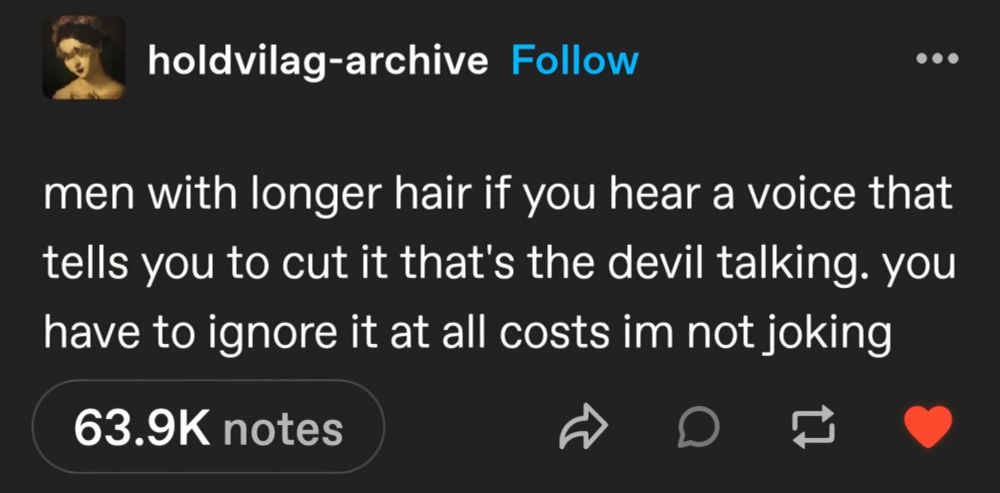This screenshot has width=1000, height=493.
Task: Click the blue Follow text
Action: pyautogui.click(x=575, y=61)
